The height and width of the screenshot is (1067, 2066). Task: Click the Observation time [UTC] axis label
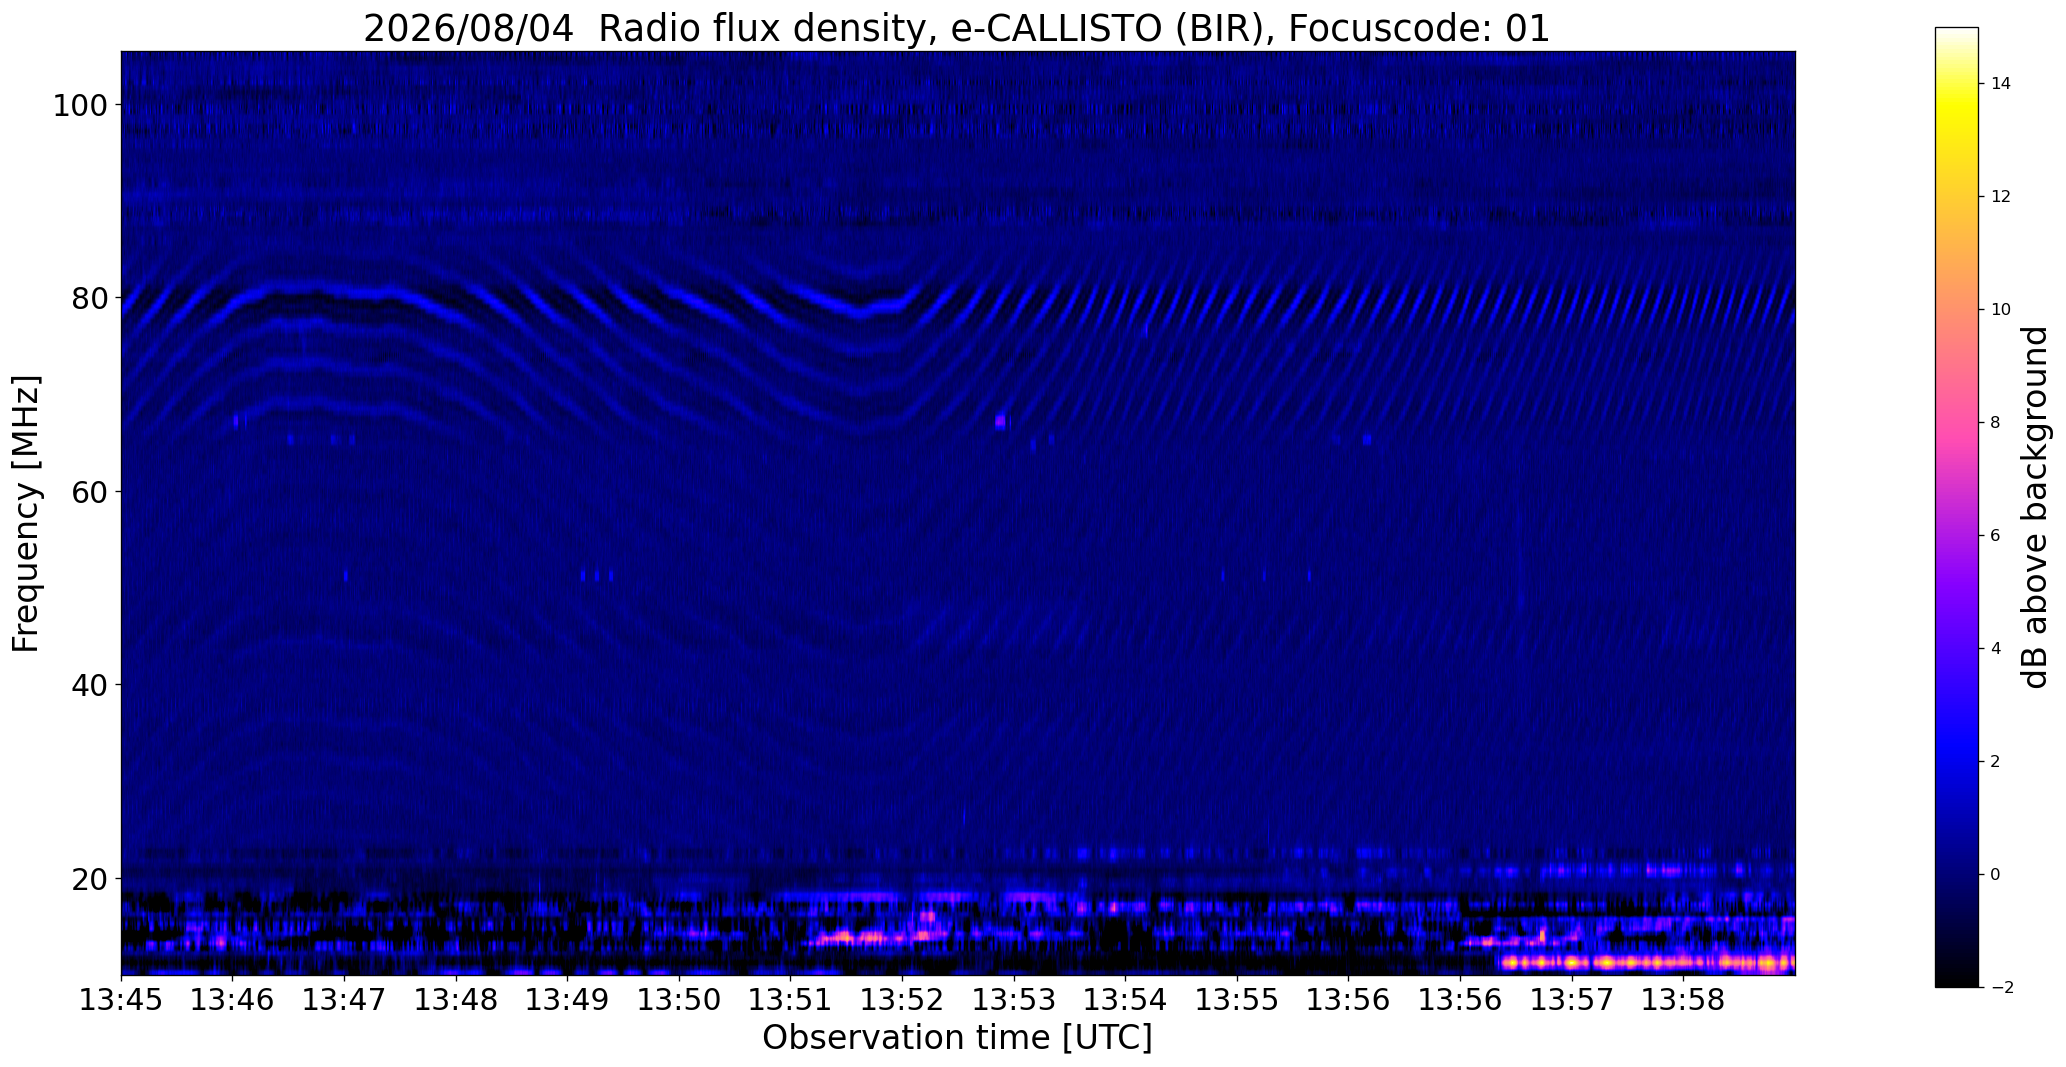pyautogui.click(x=957, y=1038)
